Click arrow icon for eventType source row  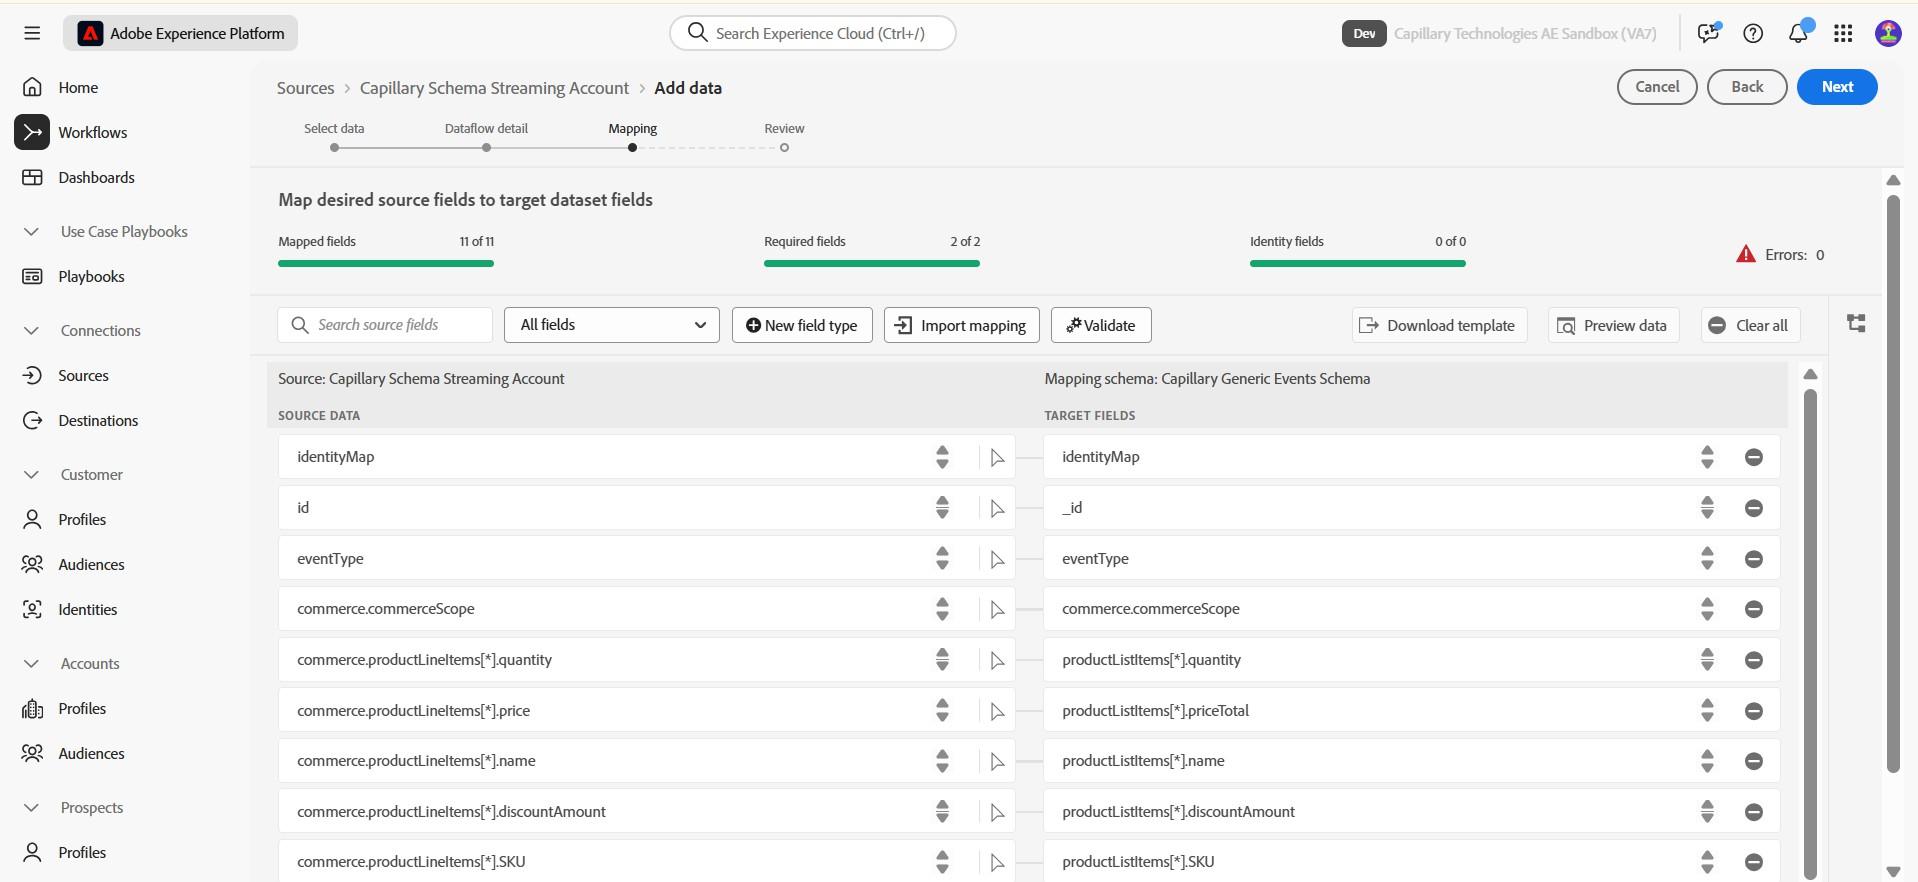997,560
